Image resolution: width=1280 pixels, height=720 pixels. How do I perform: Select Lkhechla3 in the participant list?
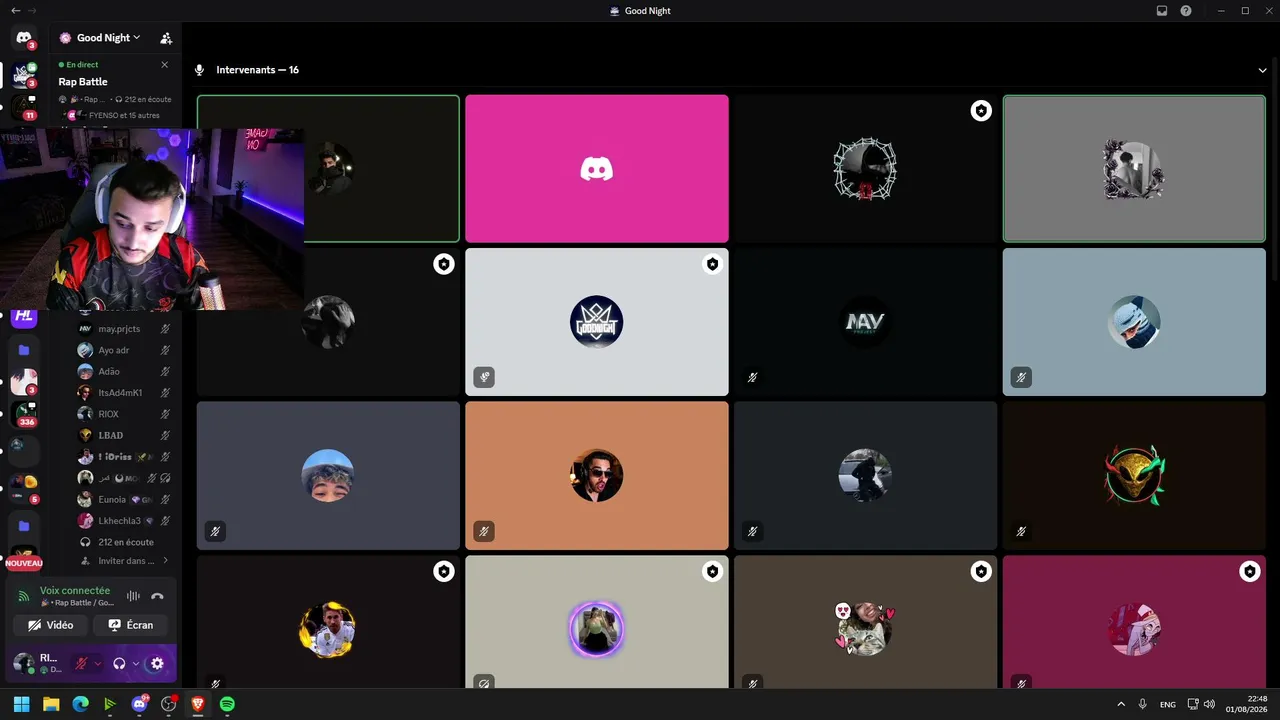(x=124, y=521)
